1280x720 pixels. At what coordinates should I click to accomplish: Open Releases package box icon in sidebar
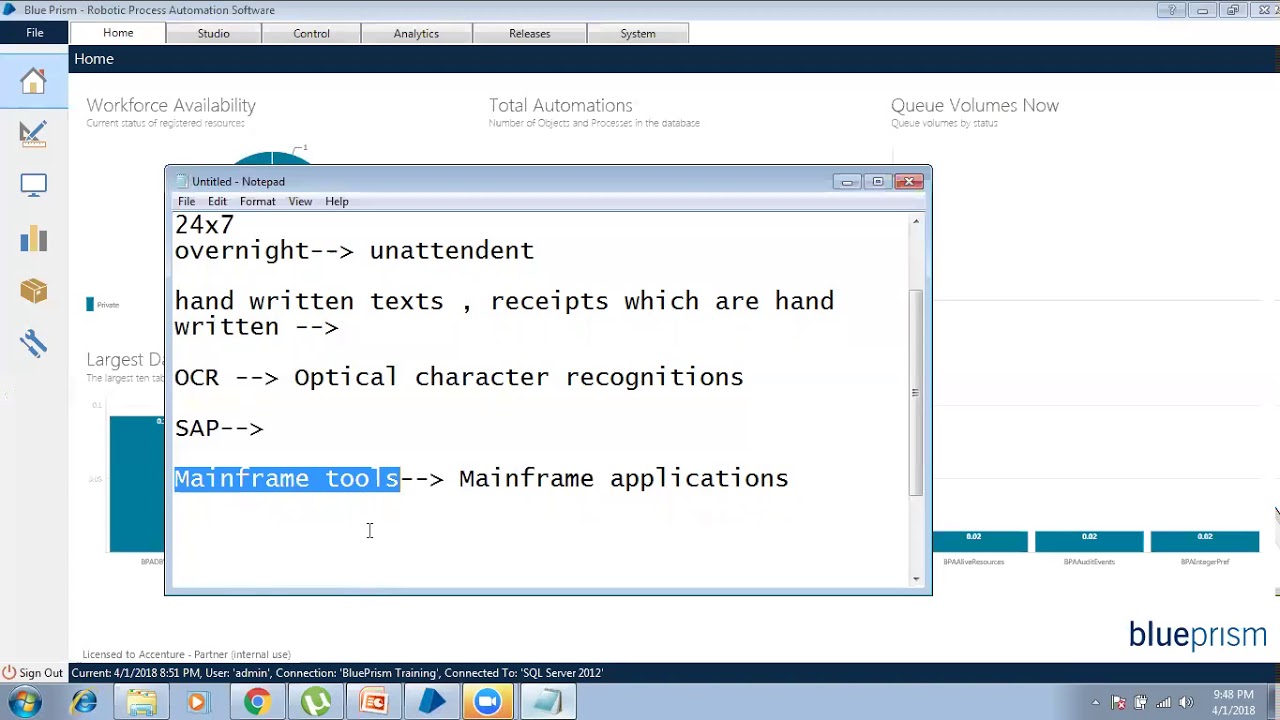click(33, 291)
